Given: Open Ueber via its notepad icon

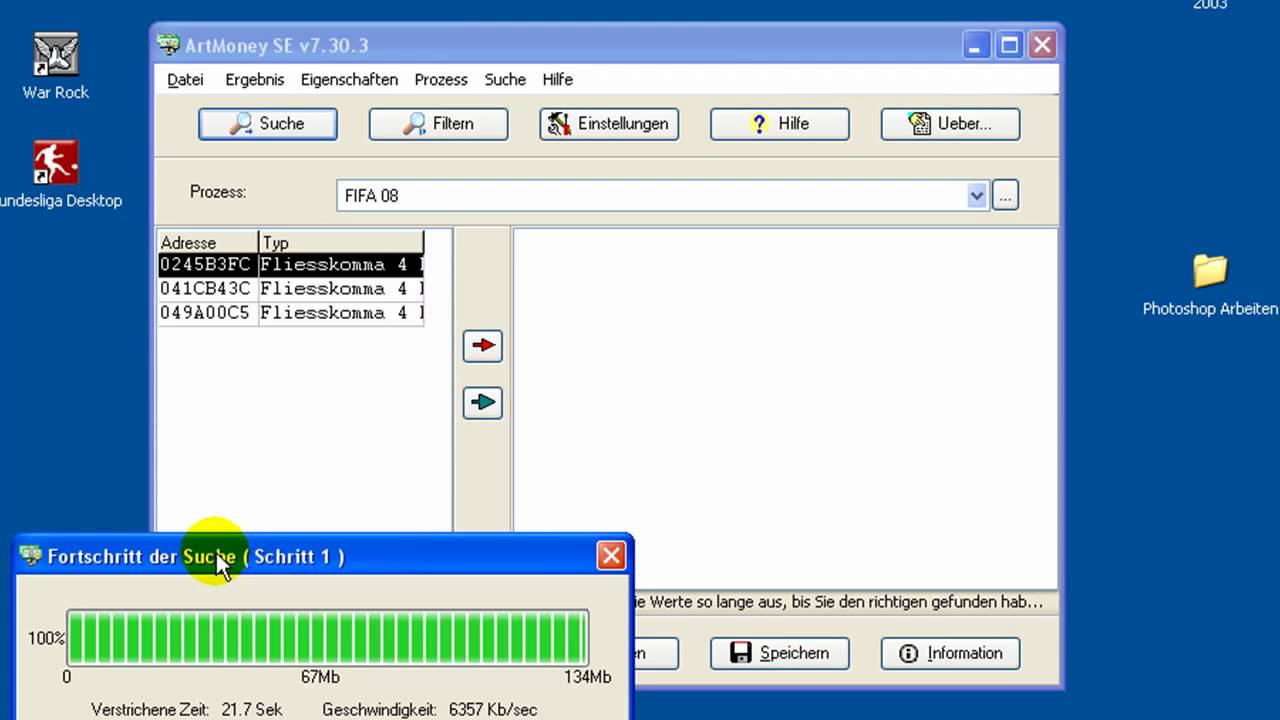Looking at the screenshot, I should tap(921, 123).
